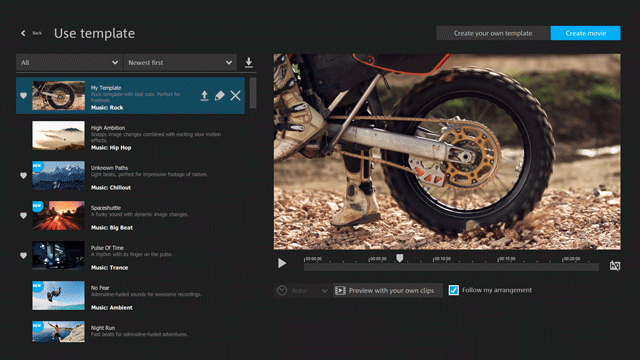
Task: Click Music: Chillout label
Action: (x=111, y=188)
